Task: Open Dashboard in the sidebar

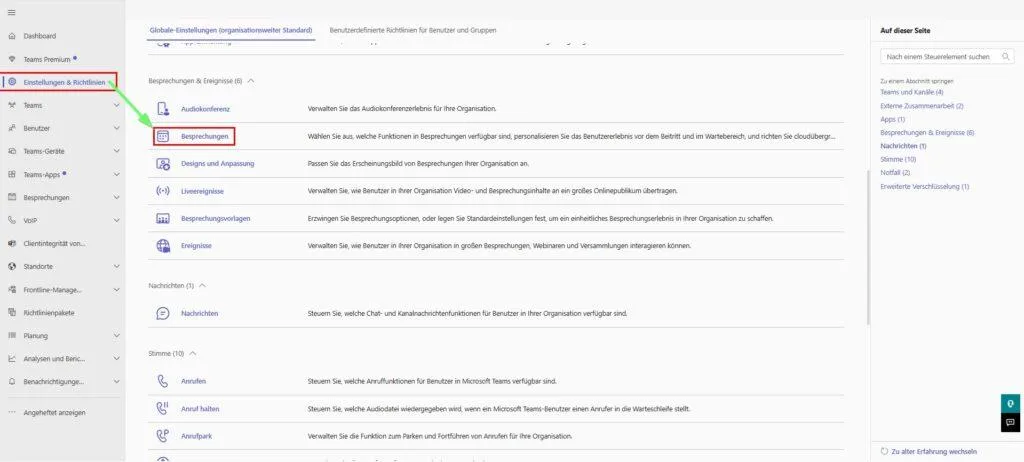Action: (40, 36)
